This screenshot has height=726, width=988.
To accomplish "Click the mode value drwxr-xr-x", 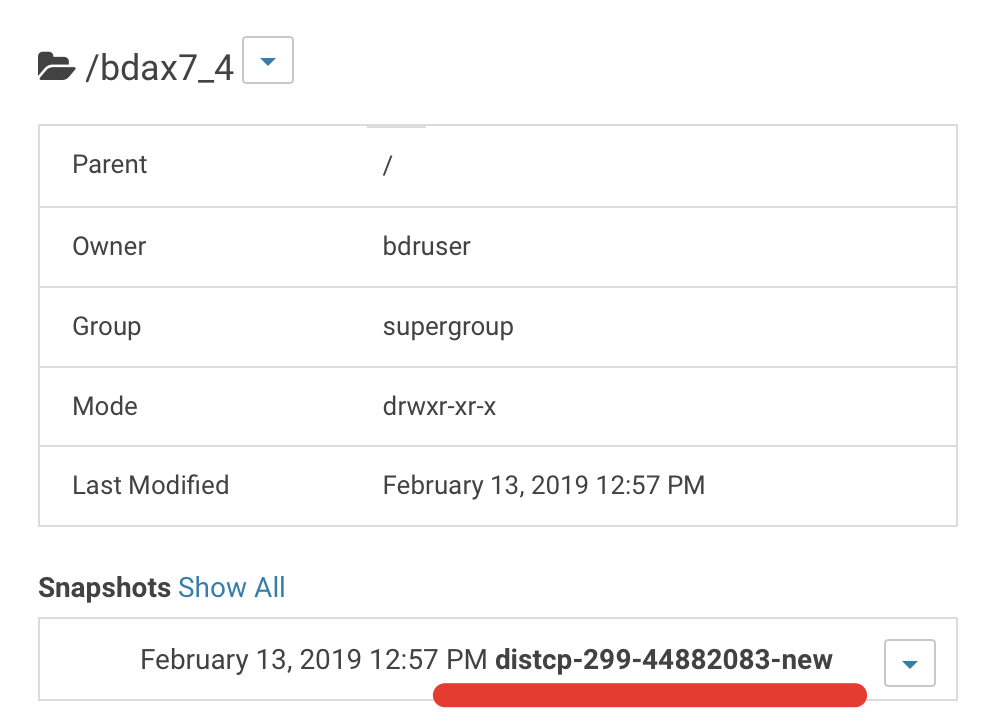I will click(x=440, y=406).
